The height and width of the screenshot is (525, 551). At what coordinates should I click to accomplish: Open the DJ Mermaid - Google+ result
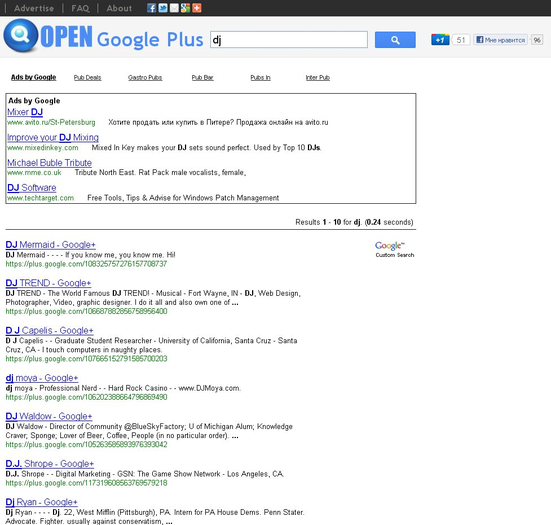click(x=51, y=245)
